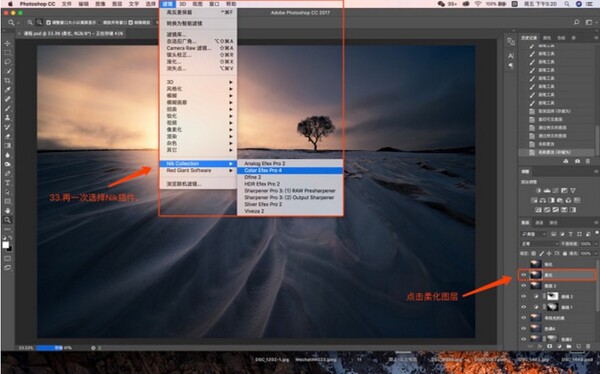This screenshot has height=374, width=600.
Task: Toggle visibility of 曲线 1 layer
Action: tap(523, 307)
